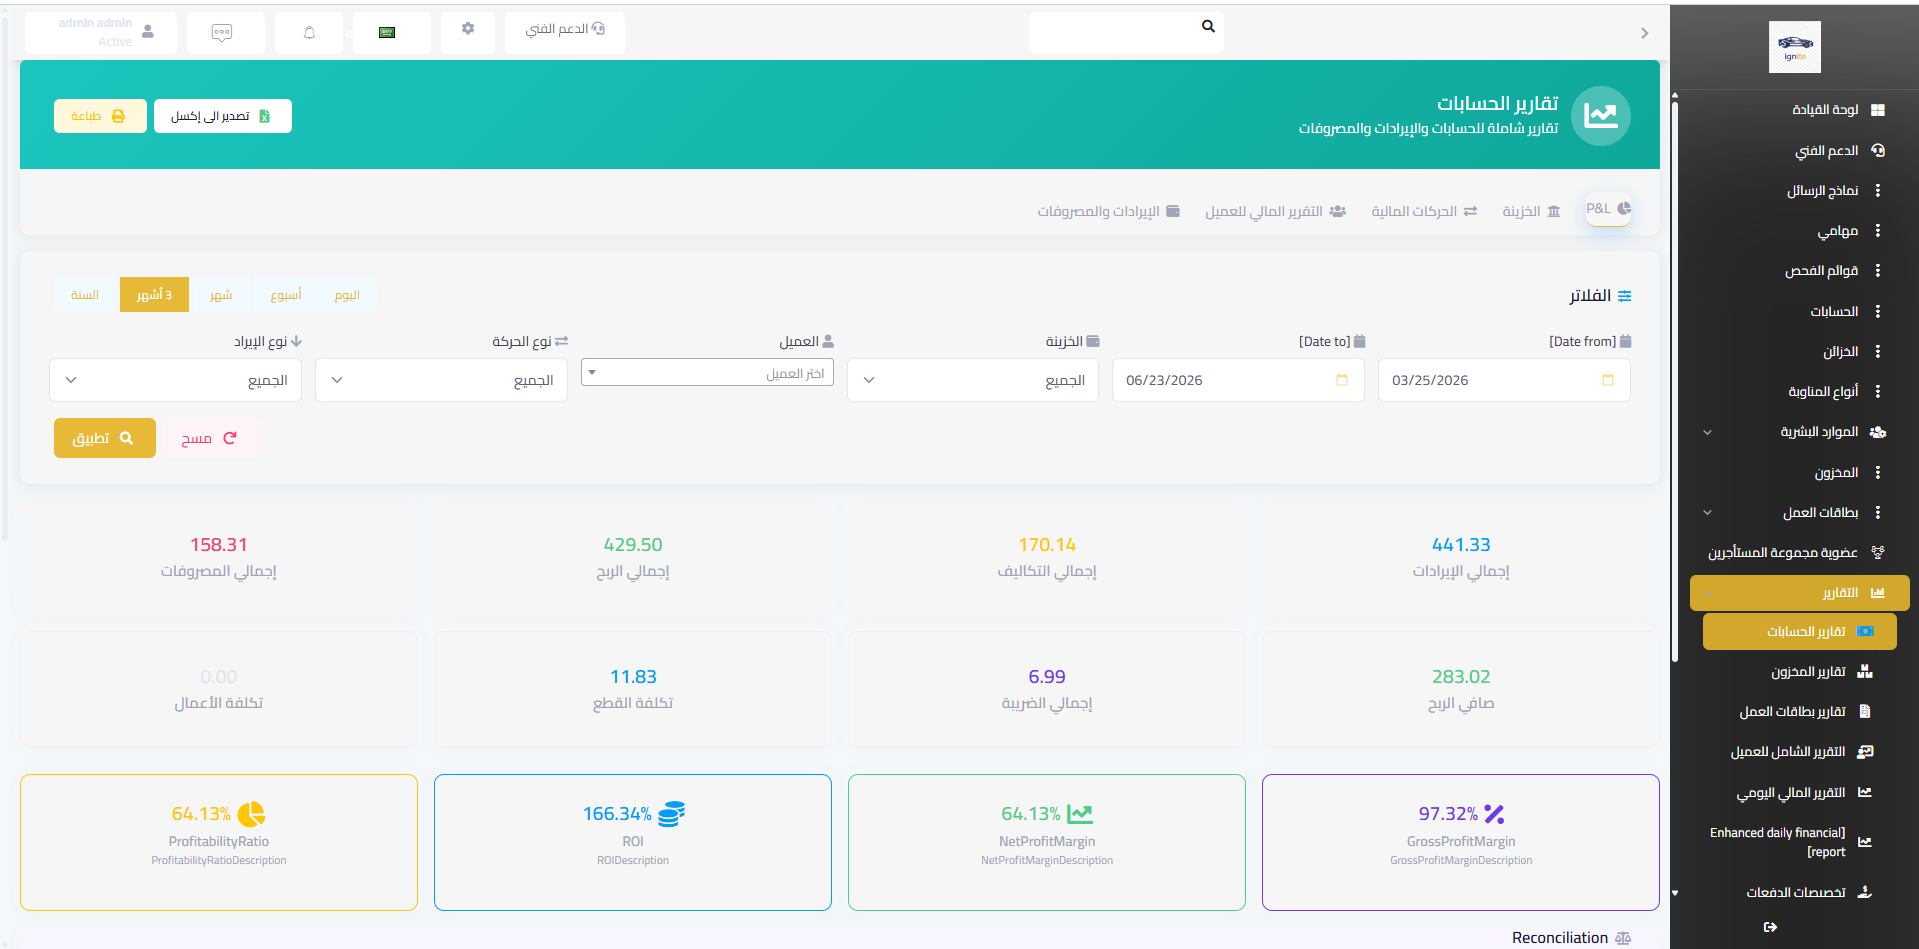Open the نوع الإيراد dropdown
The height and width of the screenshot is (949, 1919).
[x=175, y=380]
